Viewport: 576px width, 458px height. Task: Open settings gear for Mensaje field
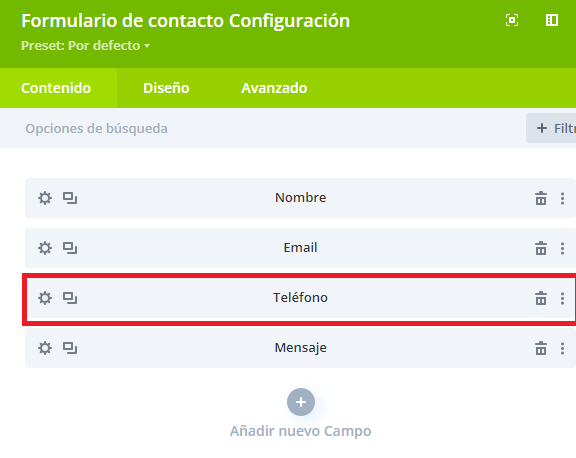coord(45,348)
